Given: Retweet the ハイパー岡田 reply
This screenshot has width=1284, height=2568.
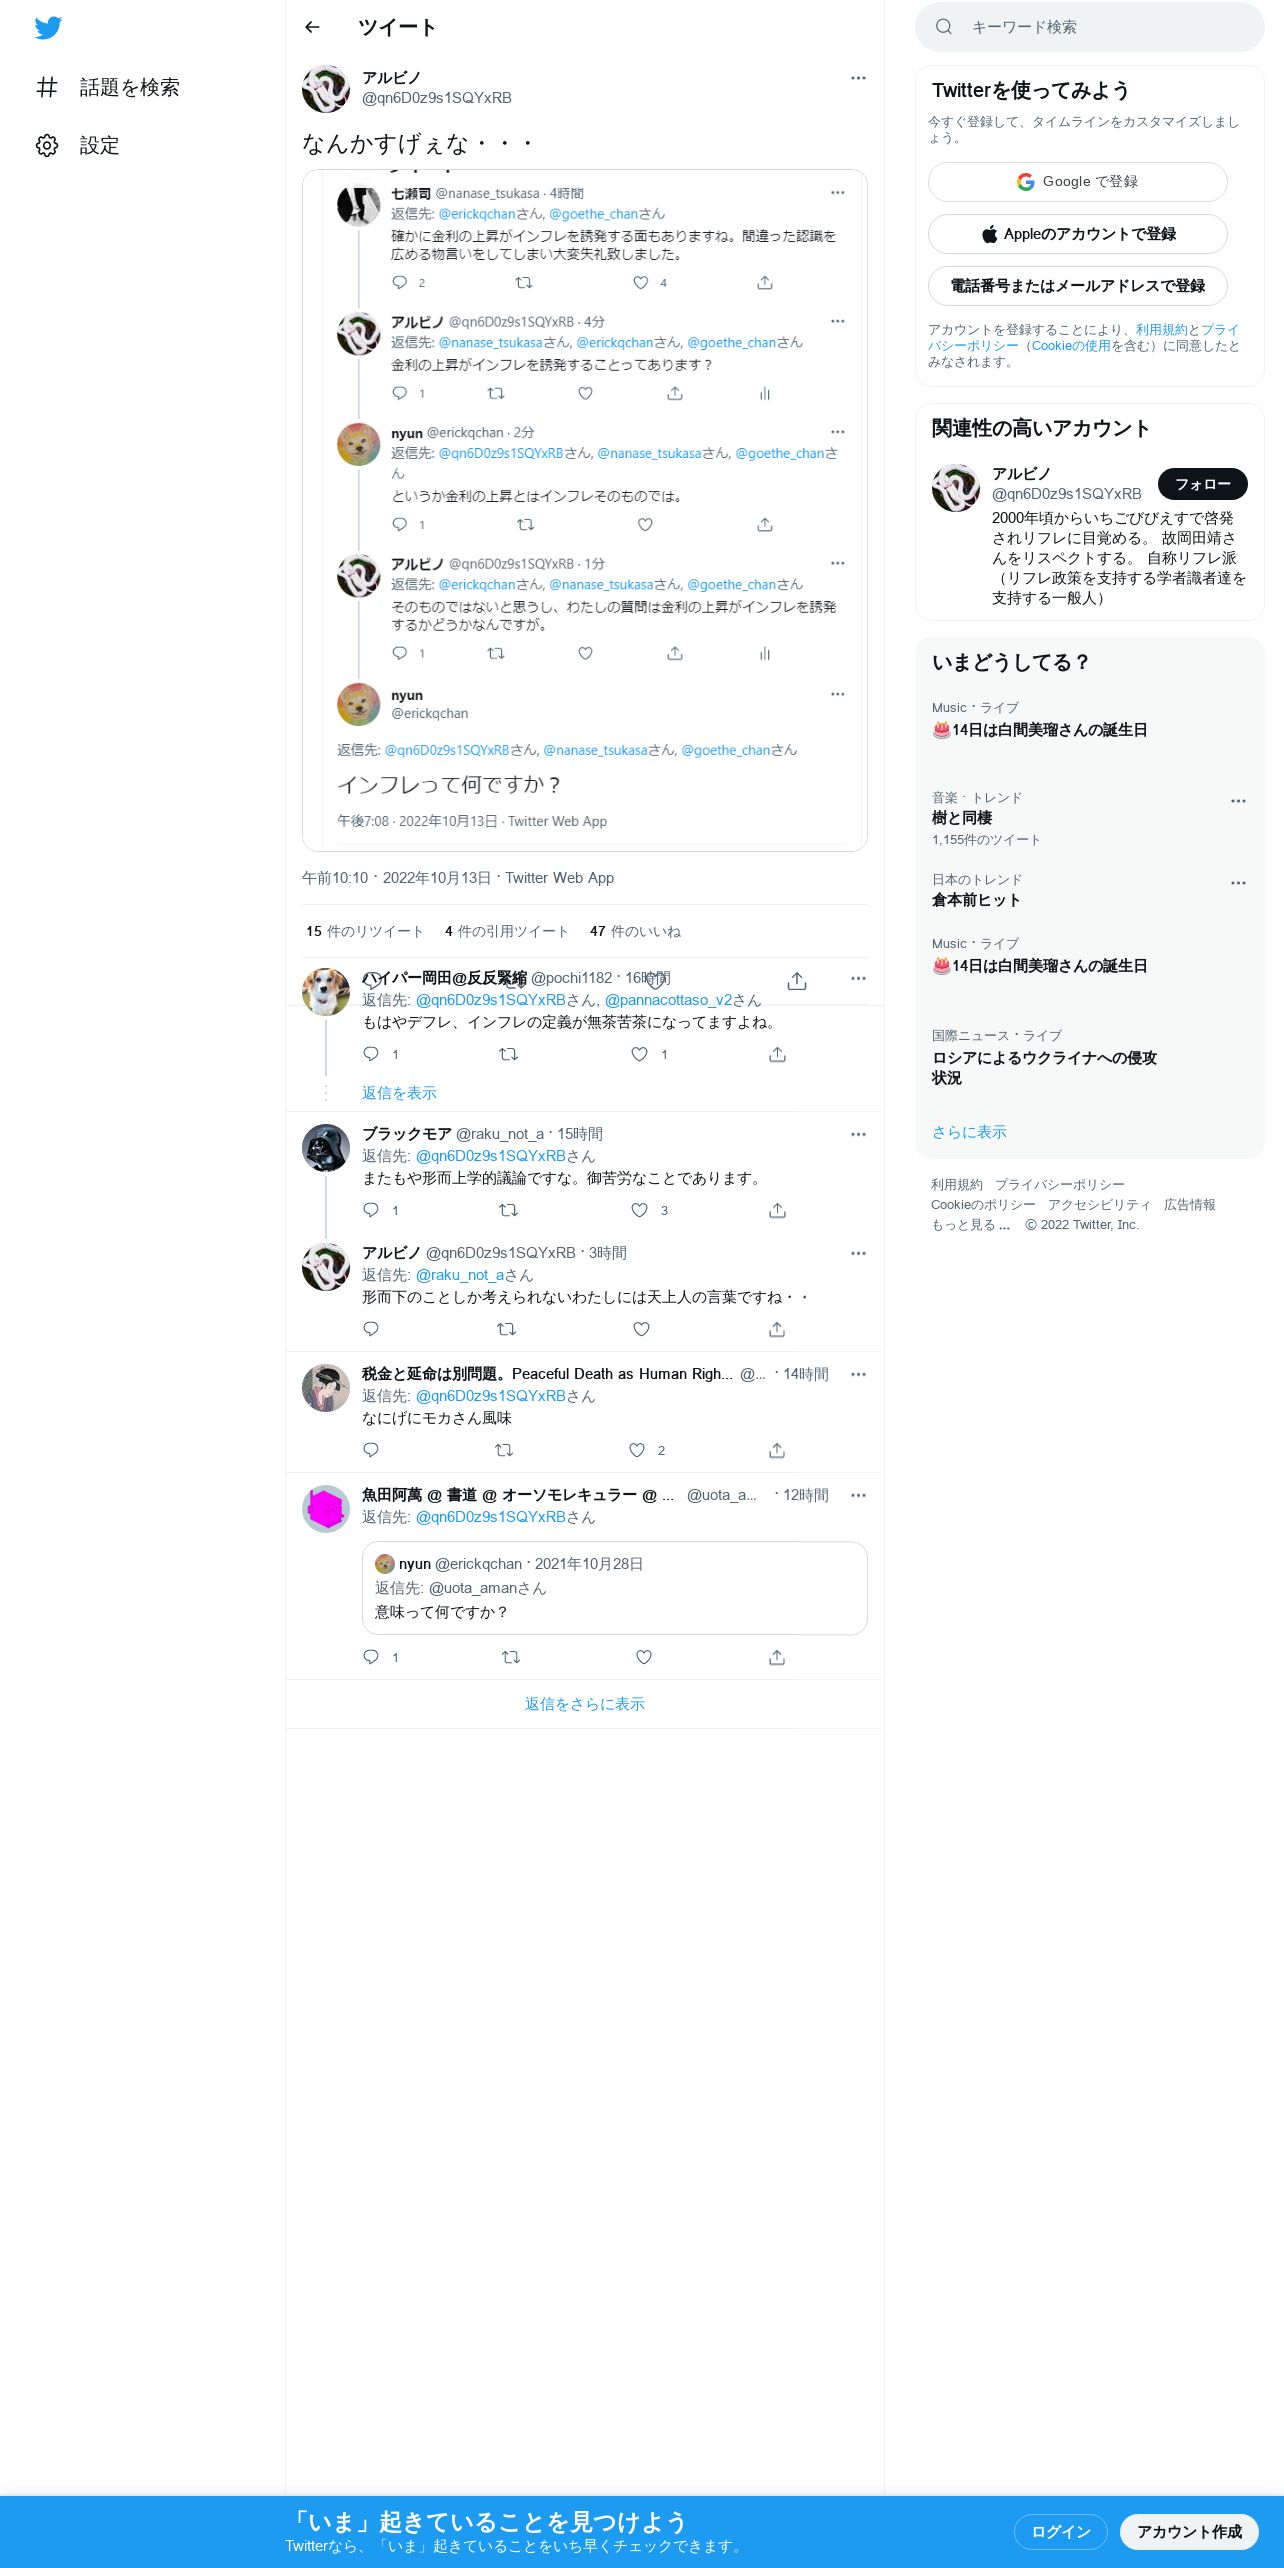Looking at the screenshot, I should [508, 1054].
